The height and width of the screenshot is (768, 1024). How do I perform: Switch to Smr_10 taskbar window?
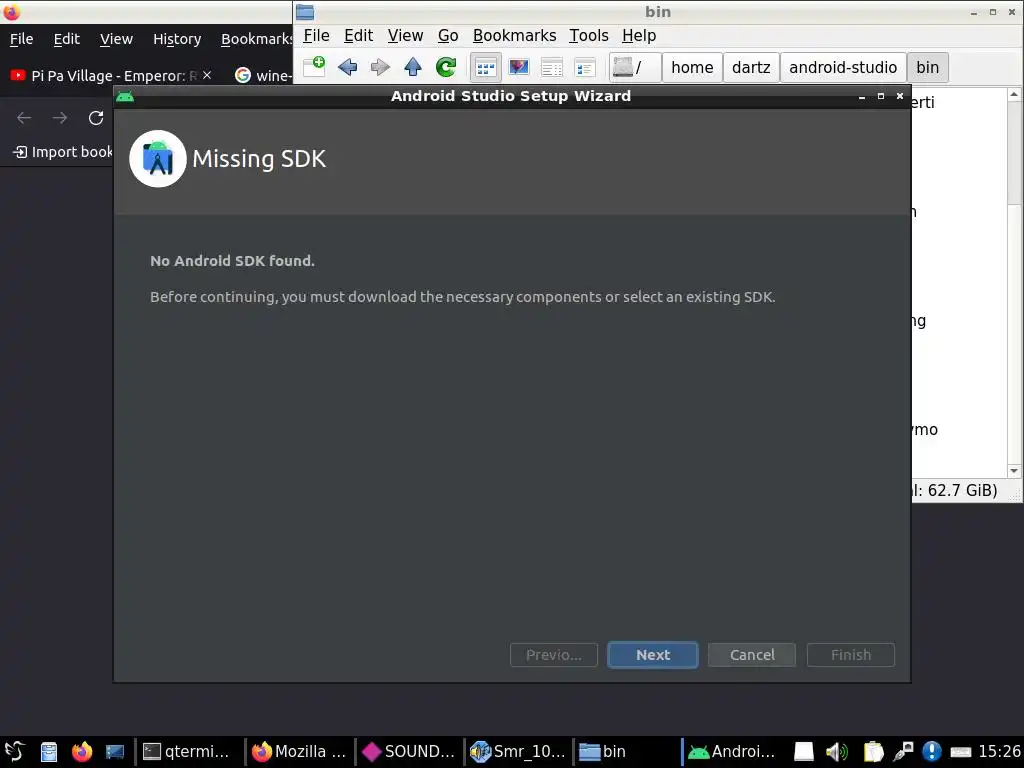[519, 751]
